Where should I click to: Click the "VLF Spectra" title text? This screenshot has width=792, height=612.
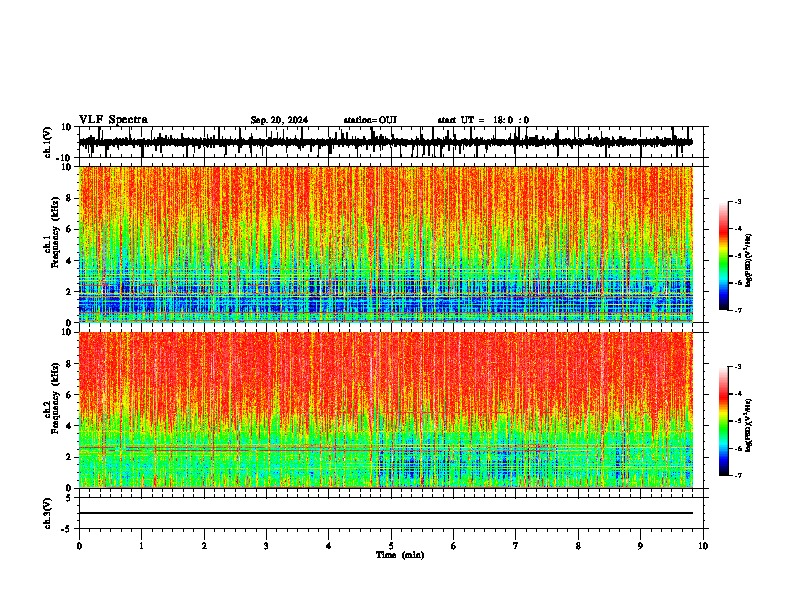(x=113, y=120)
